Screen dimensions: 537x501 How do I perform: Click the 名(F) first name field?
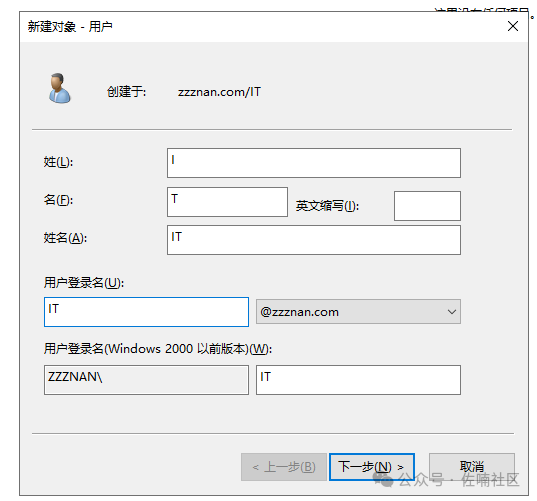click(x=227, y=202)
